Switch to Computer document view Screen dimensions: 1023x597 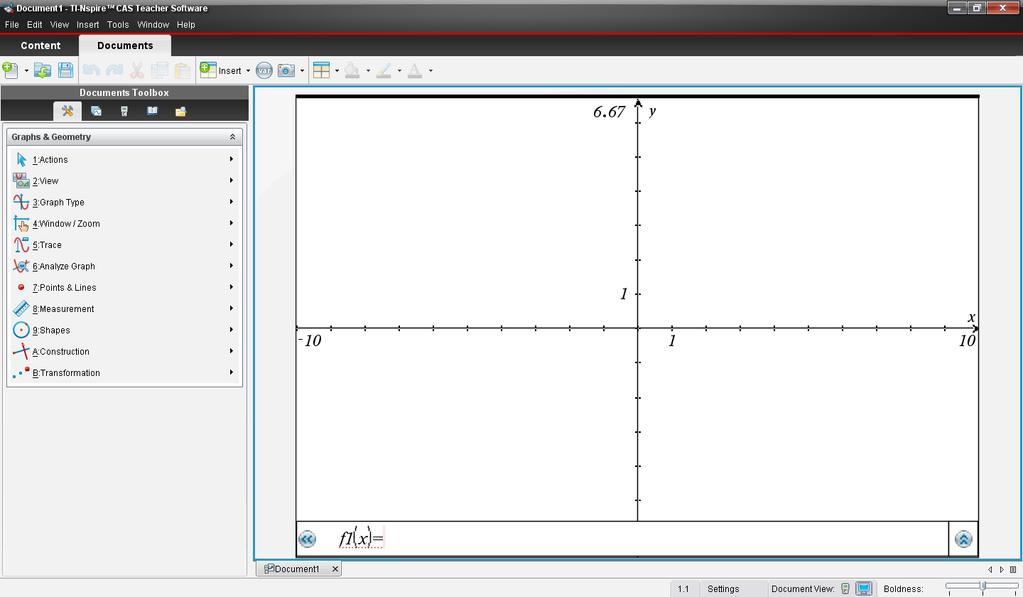click(864, 589)
